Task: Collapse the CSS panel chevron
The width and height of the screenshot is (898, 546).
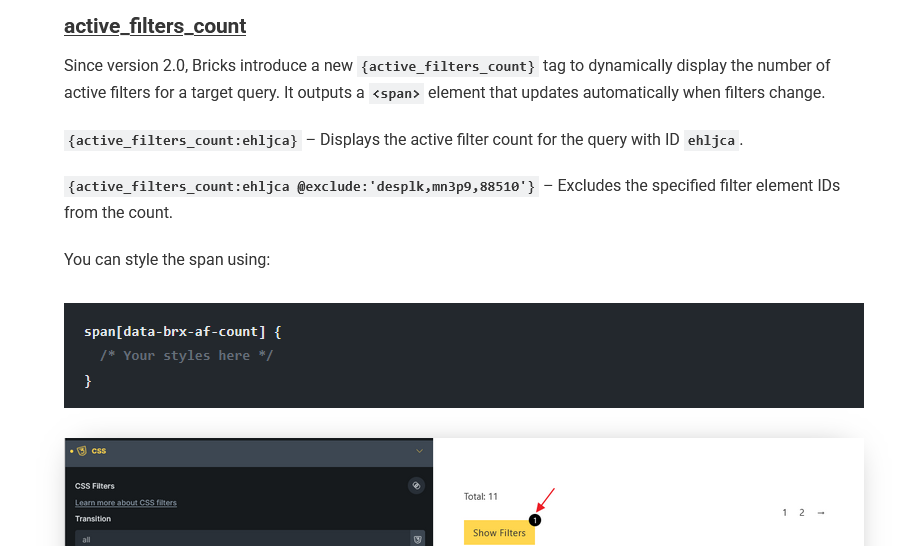Action: point(418,451)
